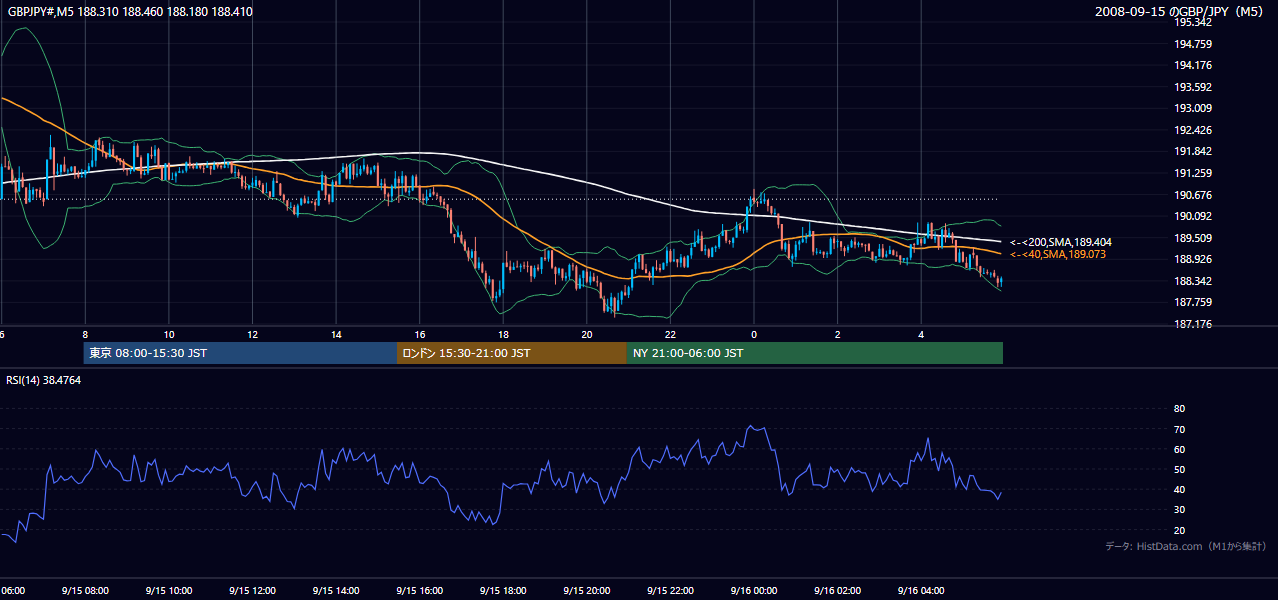The width and height of the screenshot is (1278, 600).
Task: Click the bottom time label 9/16 00:00
Action: click(x=754, y=591)
